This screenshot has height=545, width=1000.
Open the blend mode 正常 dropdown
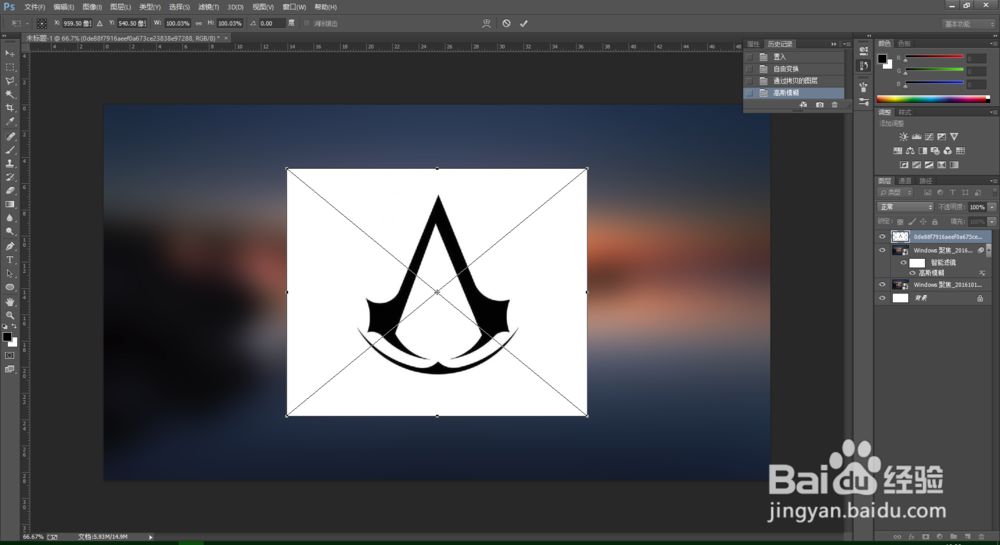coord(906,207)
